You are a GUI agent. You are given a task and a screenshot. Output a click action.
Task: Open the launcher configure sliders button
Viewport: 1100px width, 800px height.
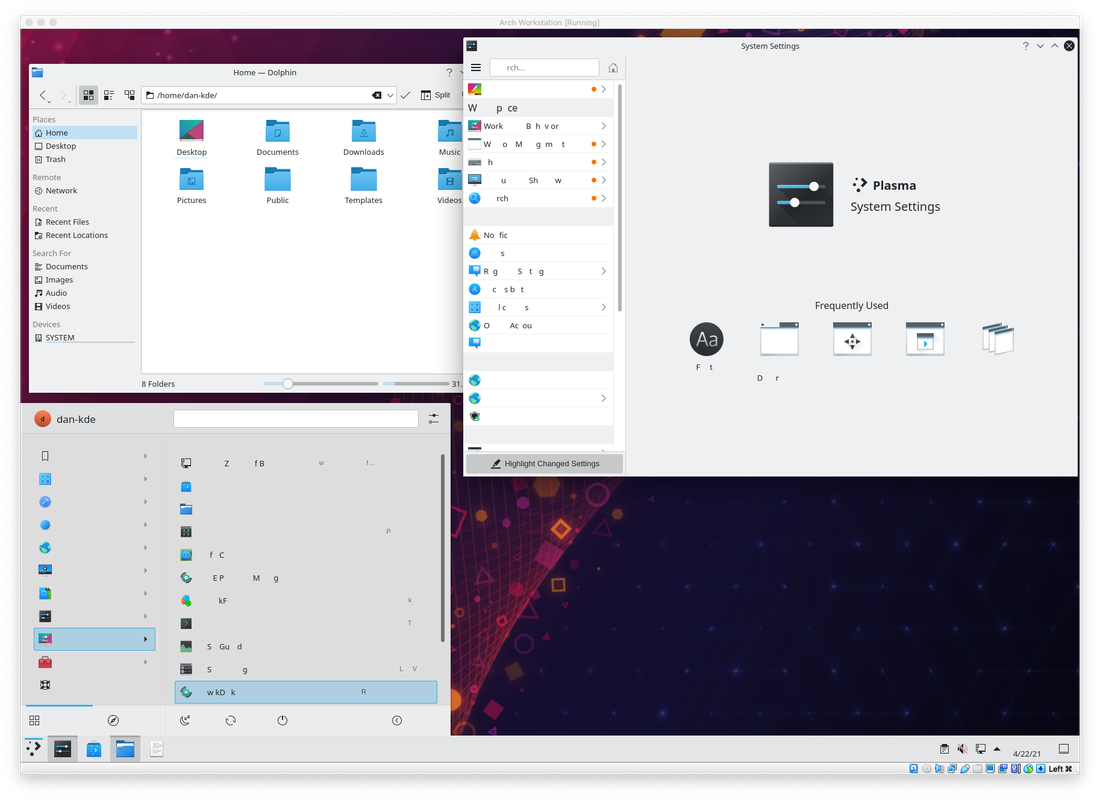click(434, 419)
